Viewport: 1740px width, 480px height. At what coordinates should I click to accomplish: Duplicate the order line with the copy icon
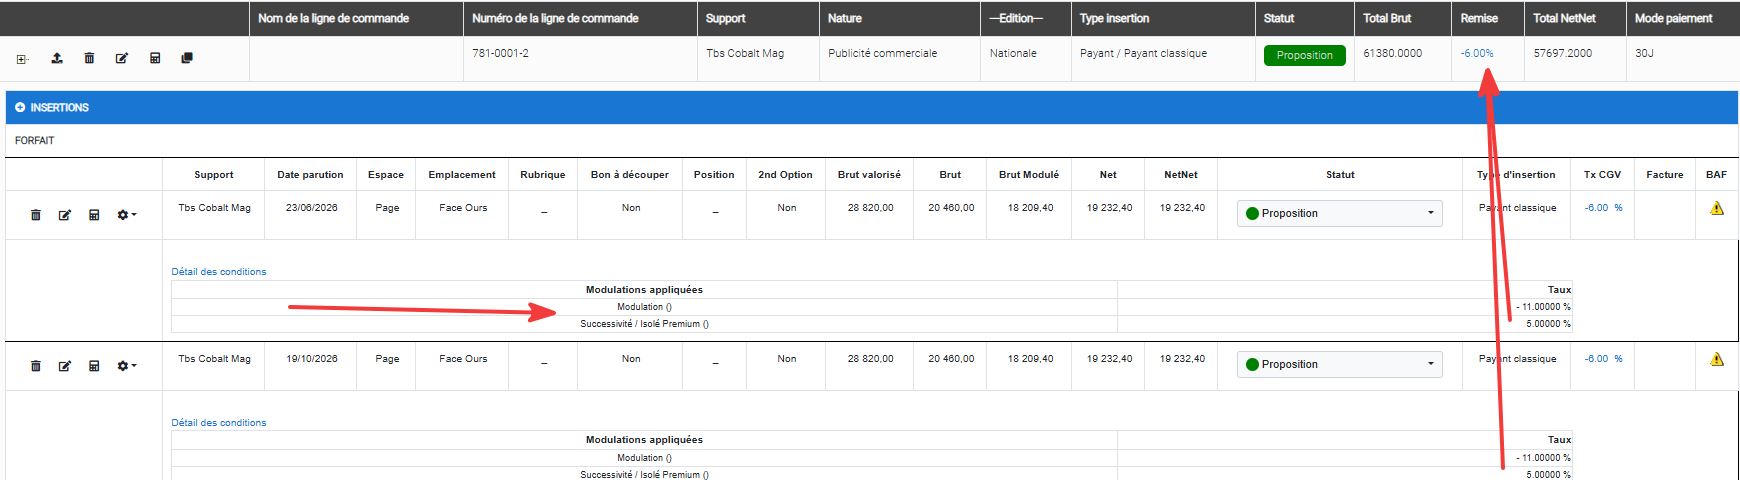187,58
